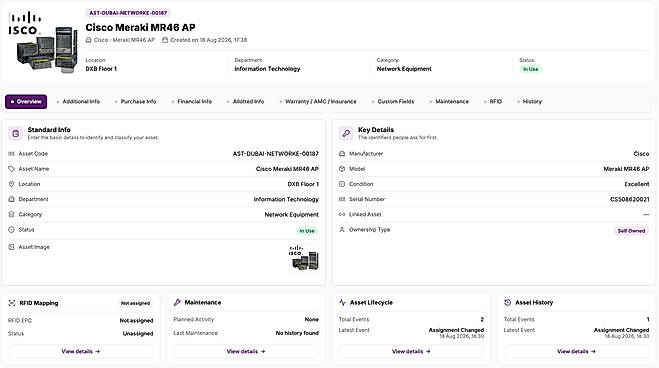Screen dimensions: 659x368
Task: Click the Linked Asset link icon
Action: pyautogui.click(x=342, y=214)
